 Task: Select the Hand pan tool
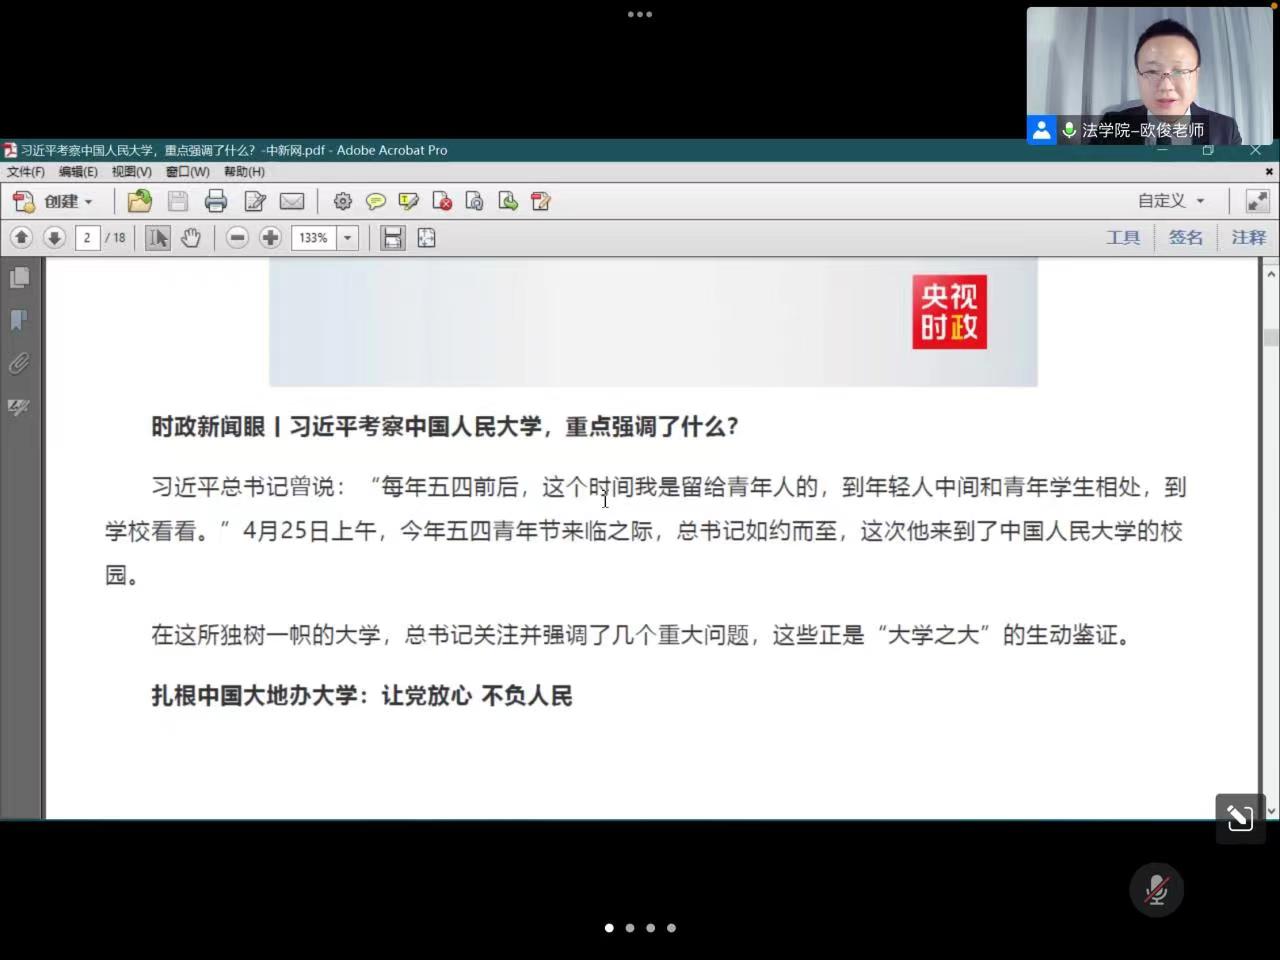pyautogui.click(x=191, y=238)
